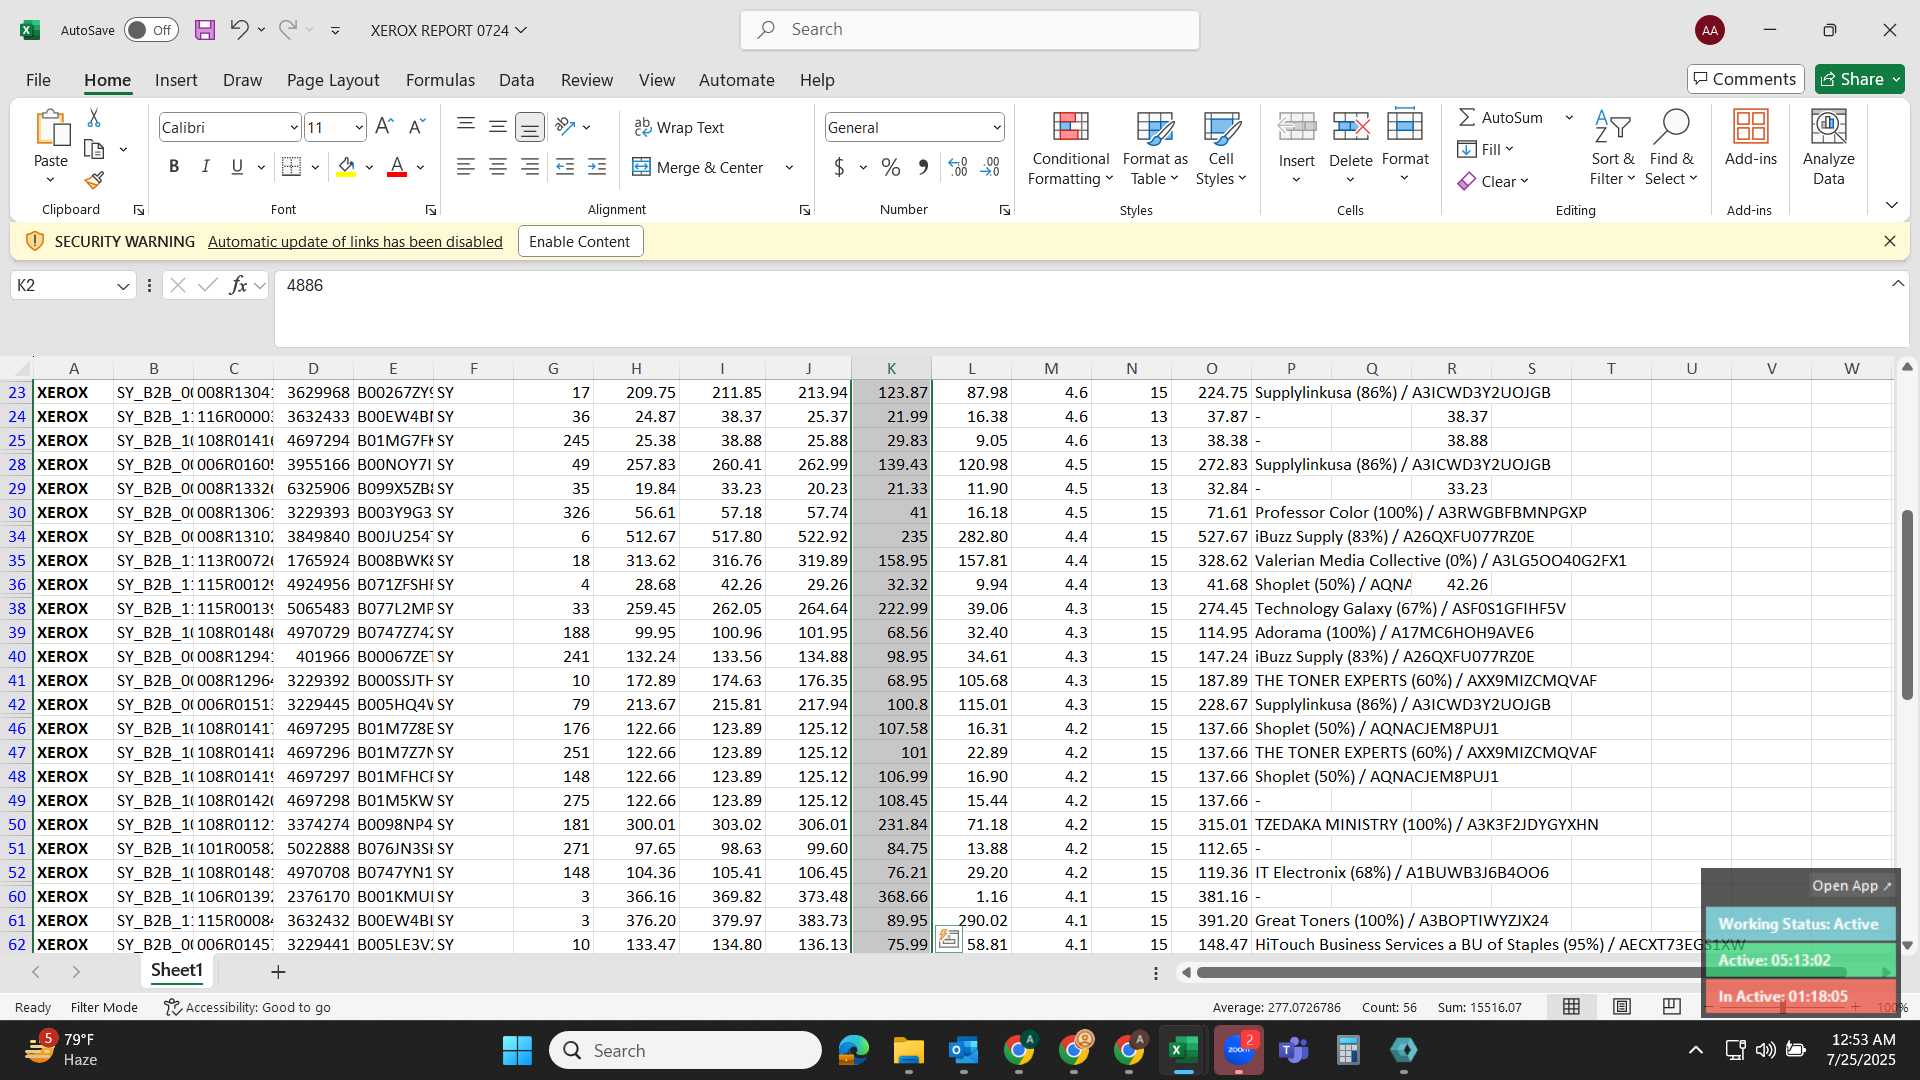Viewport: 1920px width, 1080px height.
Task: Click the Share button
Action: pyautogui.click(x=1859, y=79)
